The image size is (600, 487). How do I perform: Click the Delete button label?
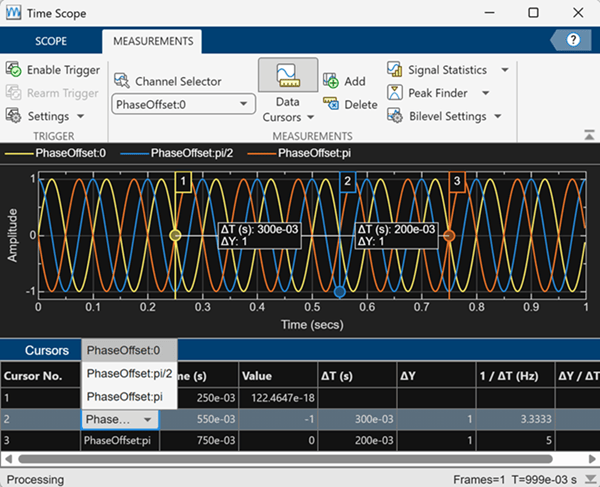361,104
